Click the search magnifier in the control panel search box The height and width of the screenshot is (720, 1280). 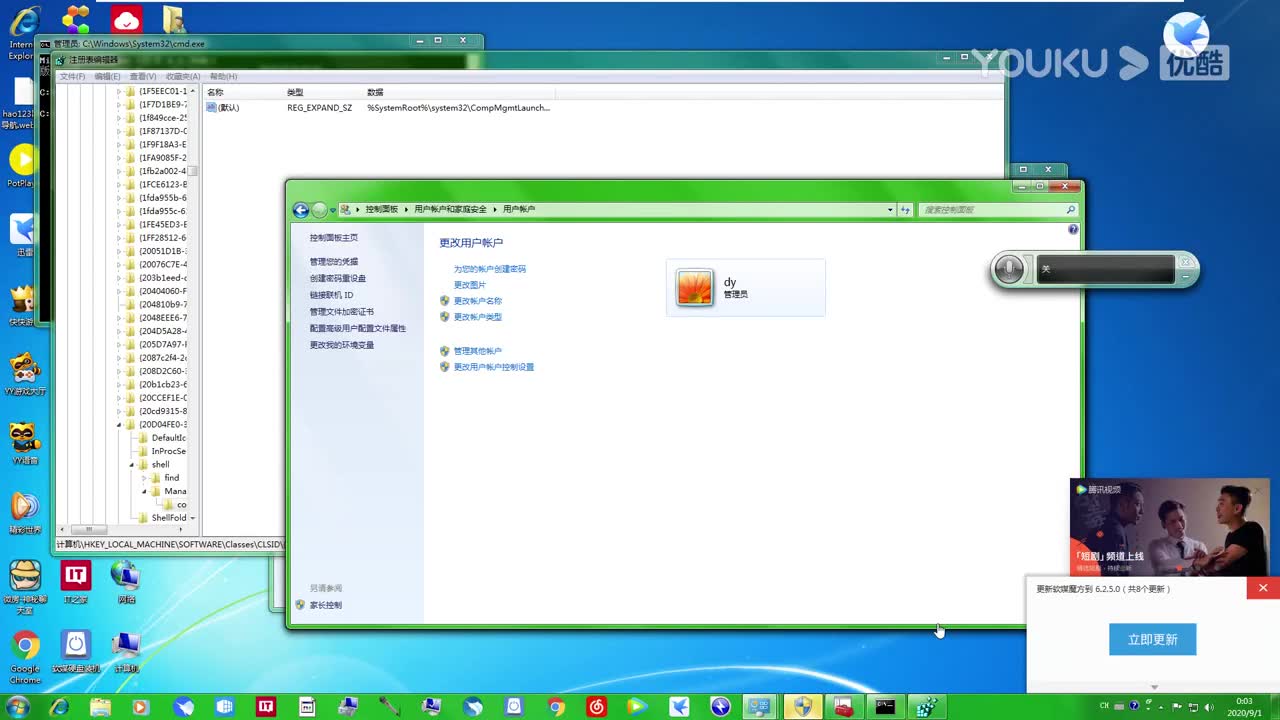[1070, 210]
